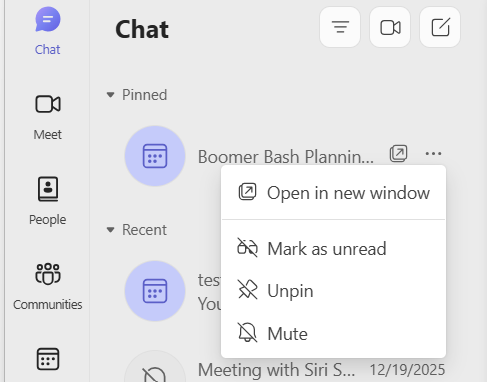Select Unpin from context menu
This screenshot has height=382, width=487.
[x=333, y=291]
